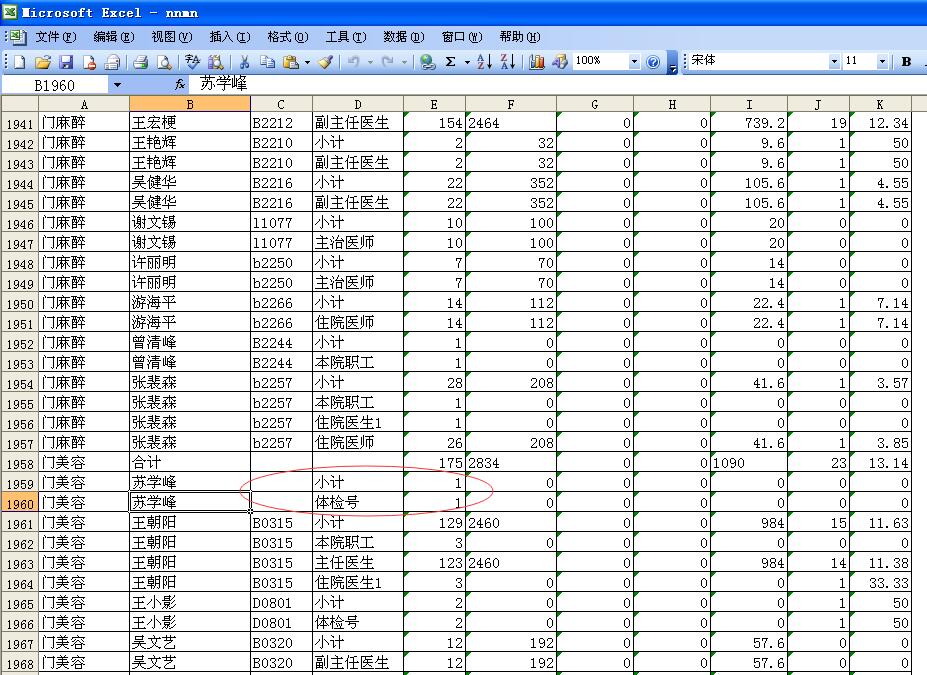Viewport: 927px width, 675px height.
Task: Run the Spelling check icon
Action: [x=193, y=61]
